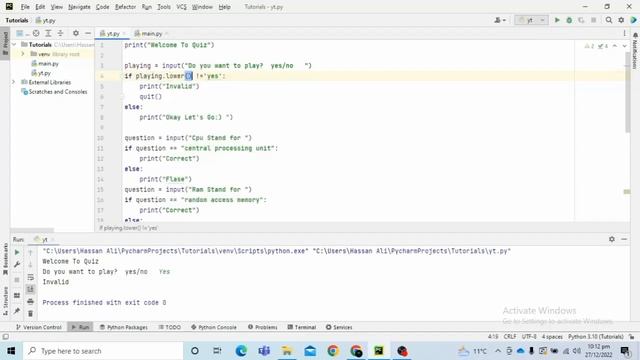Open the Terminal tool window

(x=302, y=327)
